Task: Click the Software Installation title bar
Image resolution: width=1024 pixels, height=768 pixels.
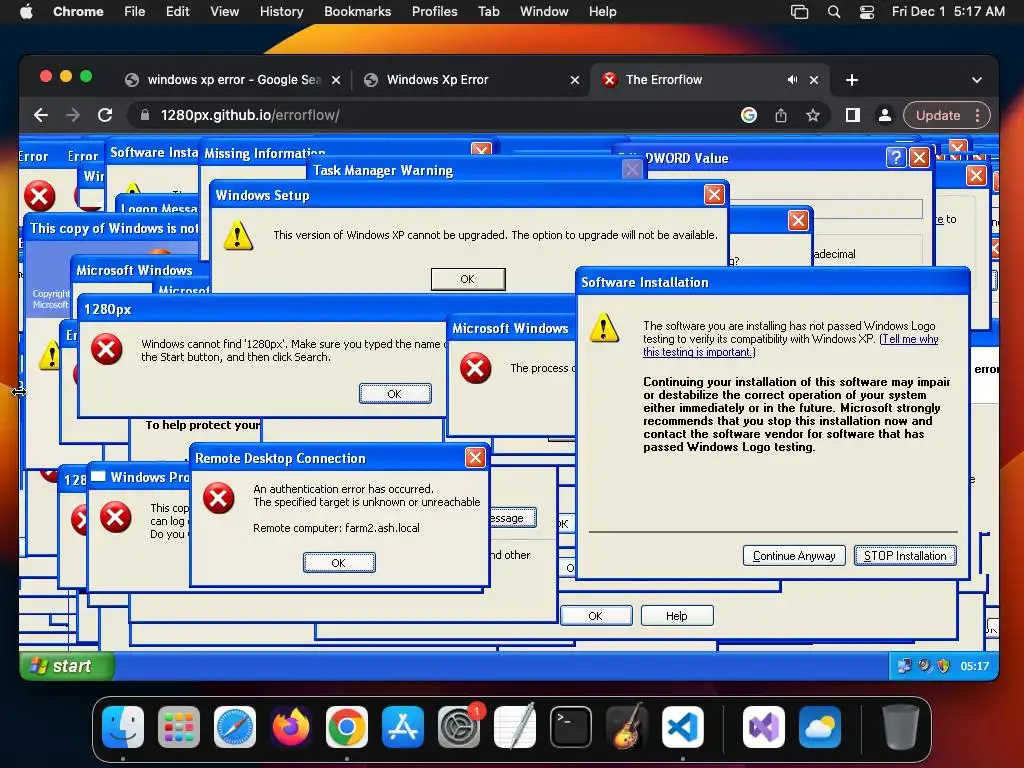Action: pos(773,282)
